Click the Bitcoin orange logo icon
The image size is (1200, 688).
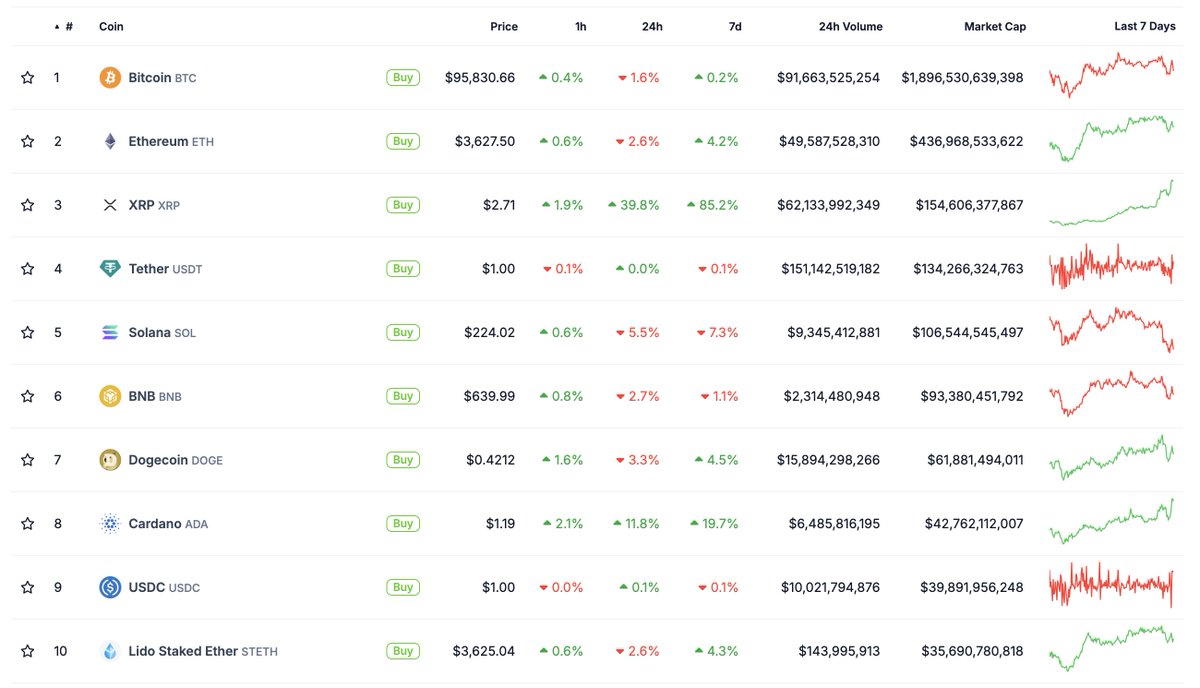(110, 77)
